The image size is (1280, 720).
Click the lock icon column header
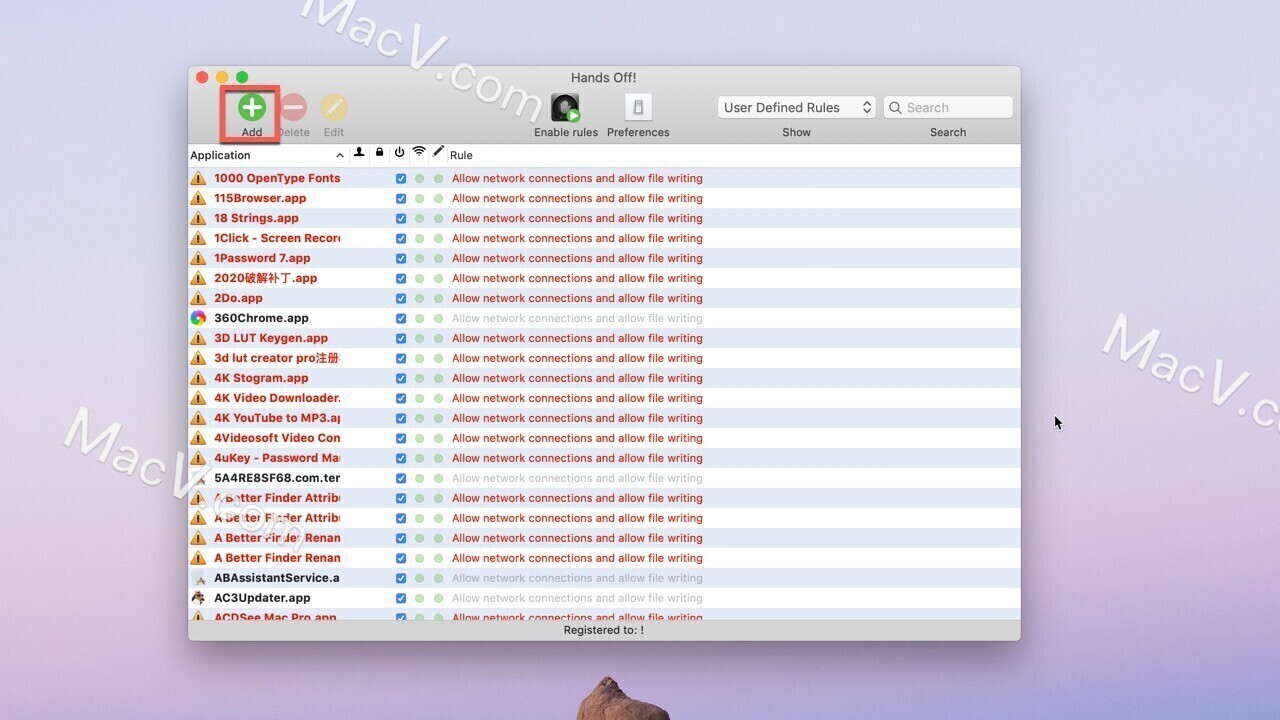coord(380,153)
